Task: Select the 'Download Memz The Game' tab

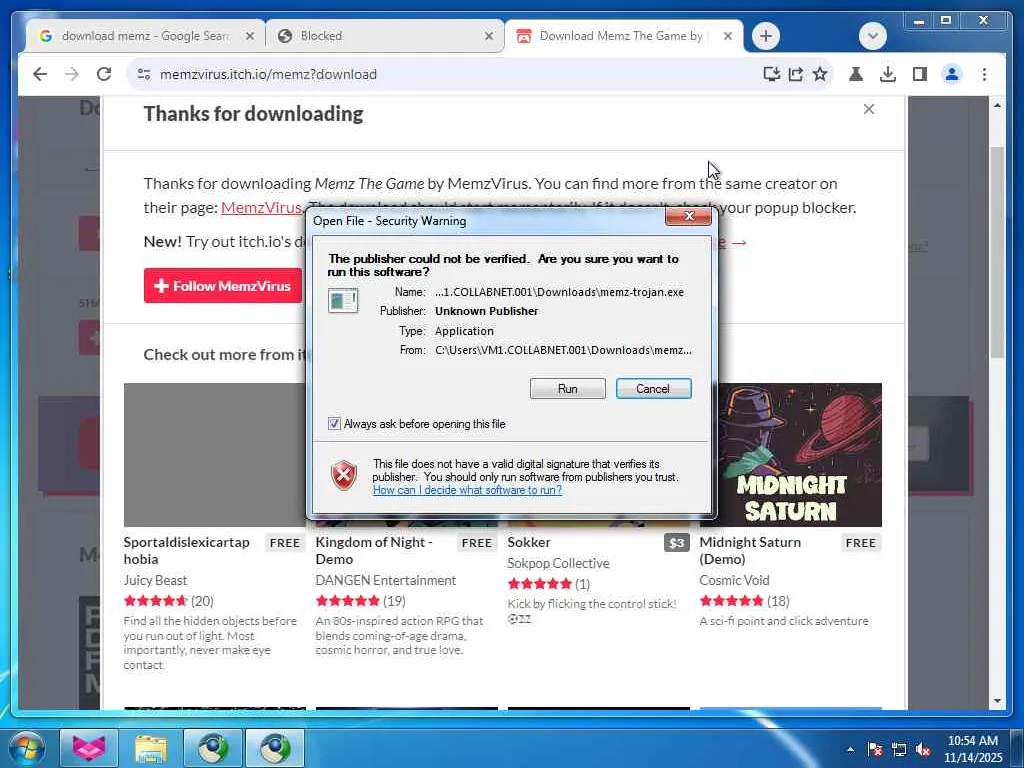Action: (x=620, y=36)
